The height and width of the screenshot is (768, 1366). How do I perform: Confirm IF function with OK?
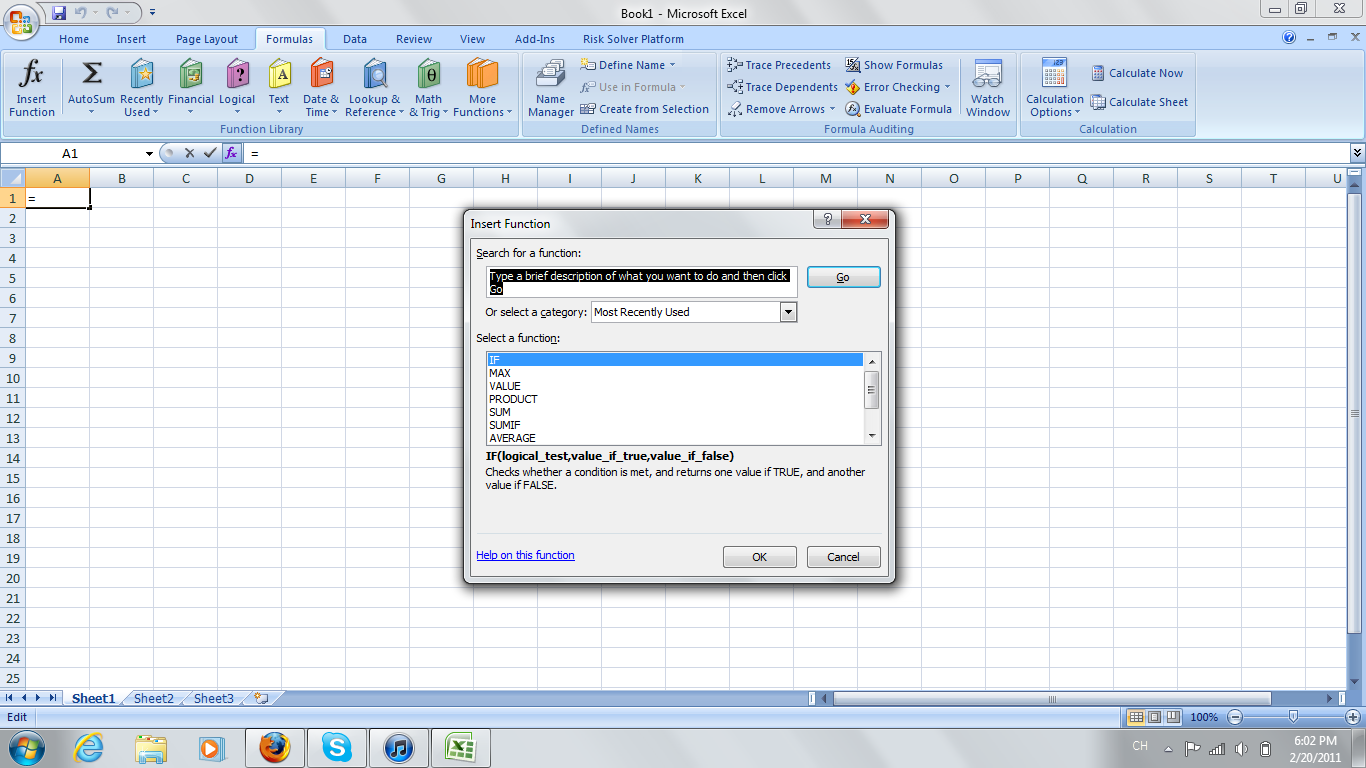coord(759,556)
